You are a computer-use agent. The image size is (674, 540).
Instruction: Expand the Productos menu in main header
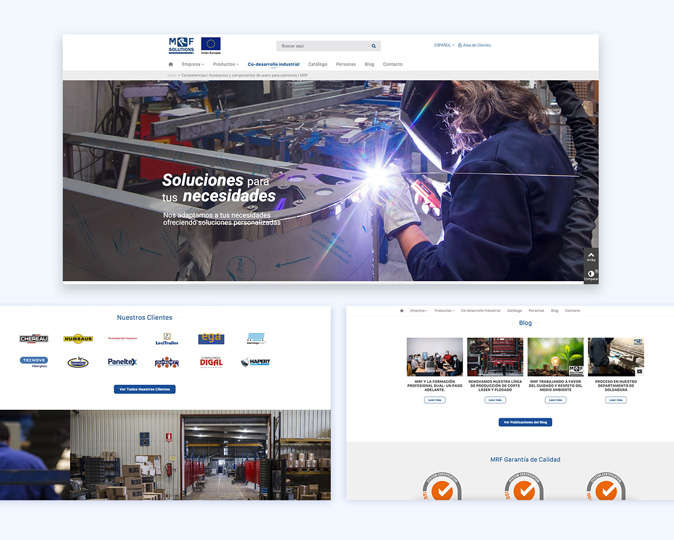[226, 64]
